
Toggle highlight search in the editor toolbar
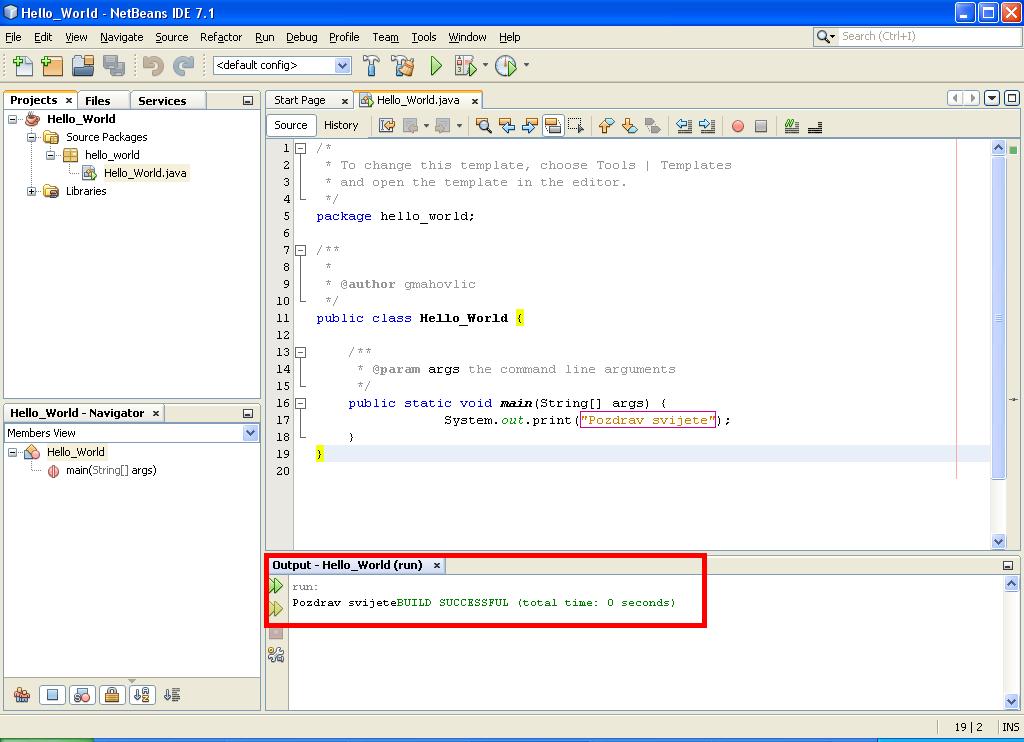553,126
